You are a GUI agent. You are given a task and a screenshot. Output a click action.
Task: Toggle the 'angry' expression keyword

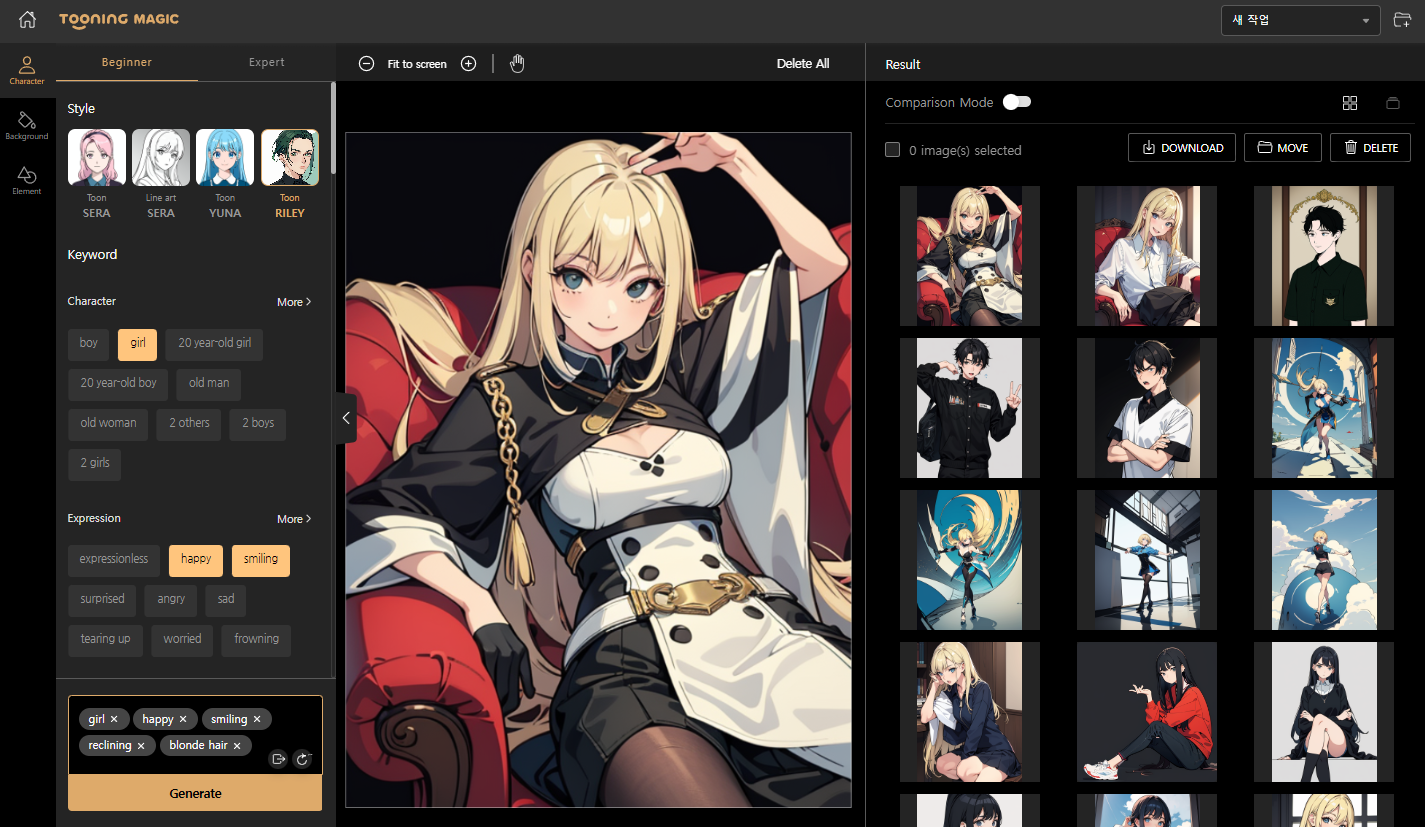171,599
